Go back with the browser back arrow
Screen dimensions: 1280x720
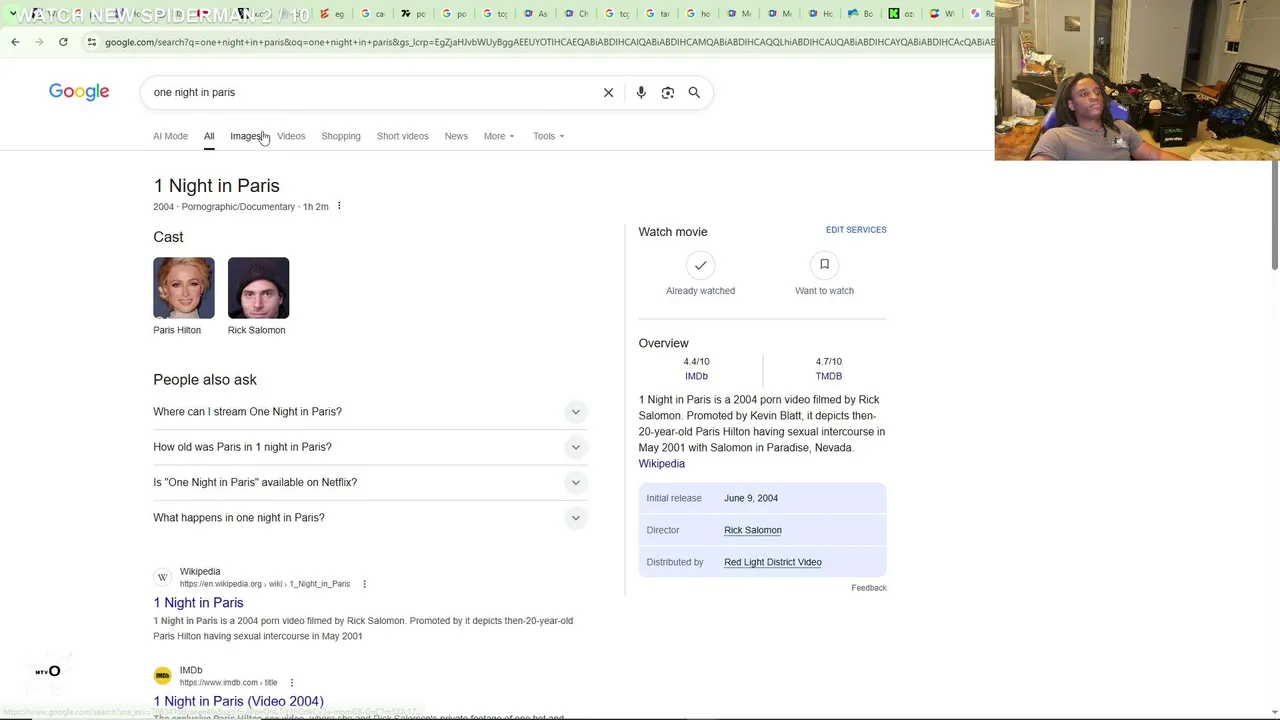[x=15, y=42]
